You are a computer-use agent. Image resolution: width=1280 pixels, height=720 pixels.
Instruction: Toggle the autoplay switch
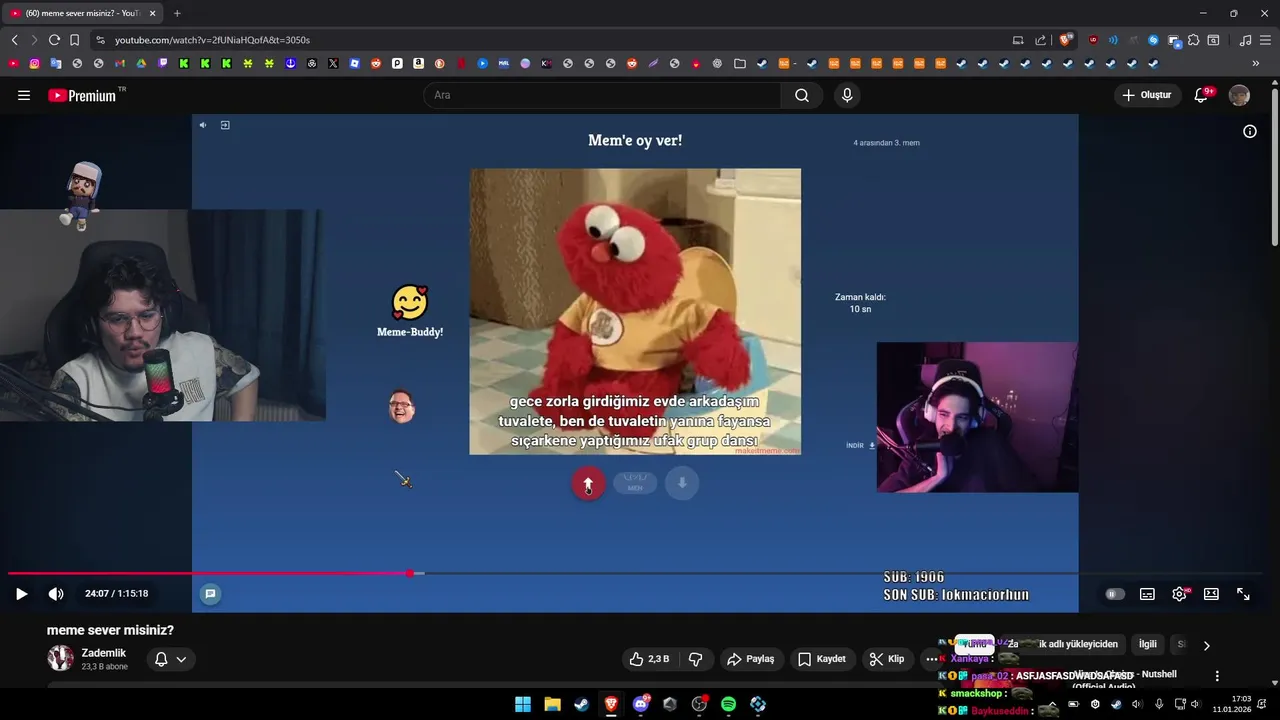[x=1115, y=594]
